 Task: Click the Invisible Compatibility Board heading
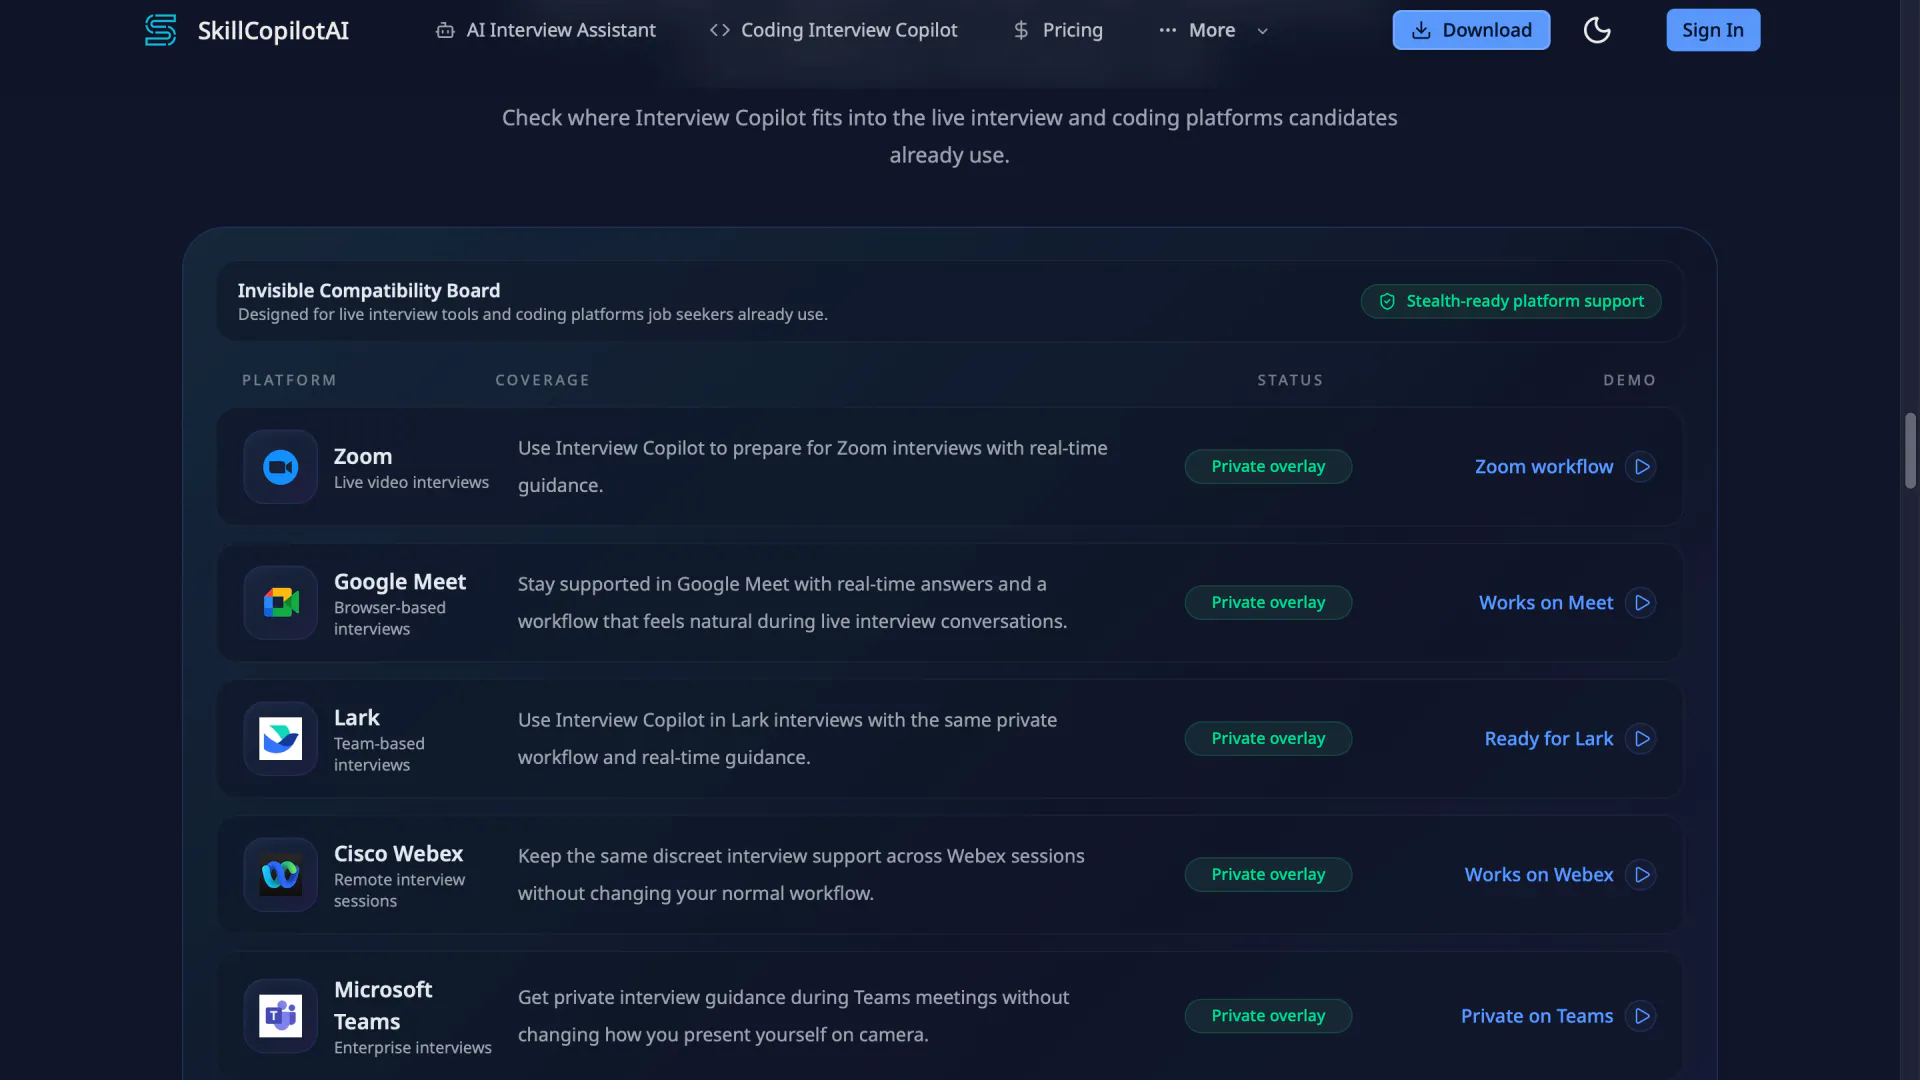[x=368, y=290]
